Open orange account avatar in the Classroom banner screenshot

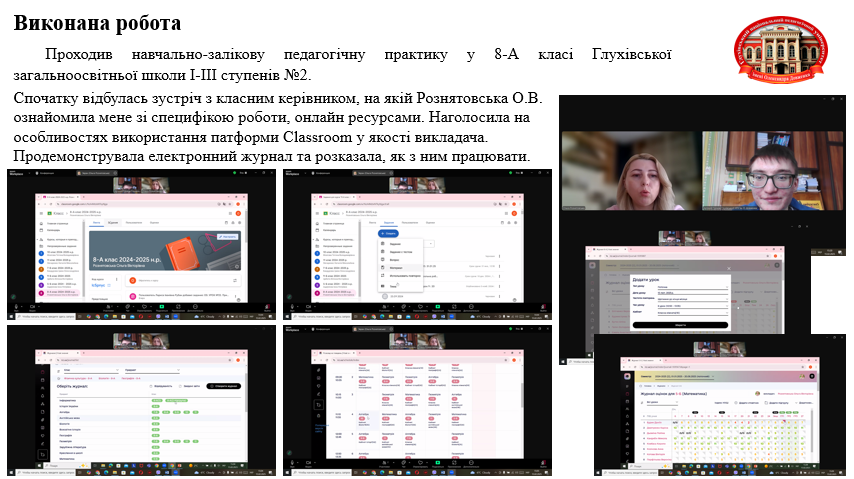pos(238,214)
